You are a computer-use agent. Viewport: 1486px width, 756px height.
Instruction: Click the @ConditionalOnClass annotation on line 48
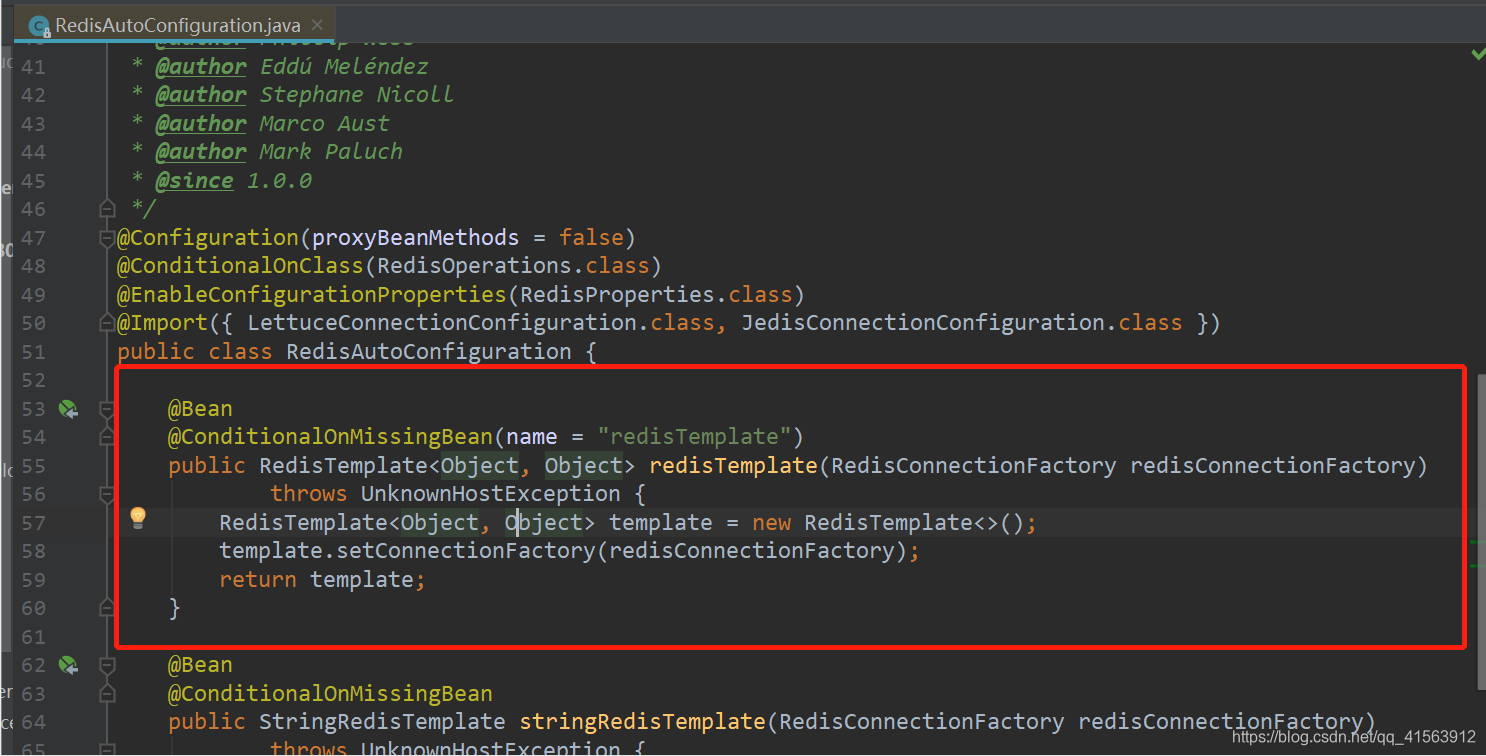coord(241,266)
